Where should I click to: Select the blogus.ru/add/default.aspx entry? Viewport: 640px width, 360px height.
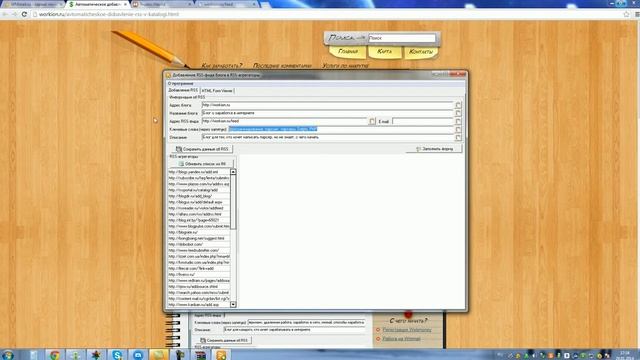199,202
